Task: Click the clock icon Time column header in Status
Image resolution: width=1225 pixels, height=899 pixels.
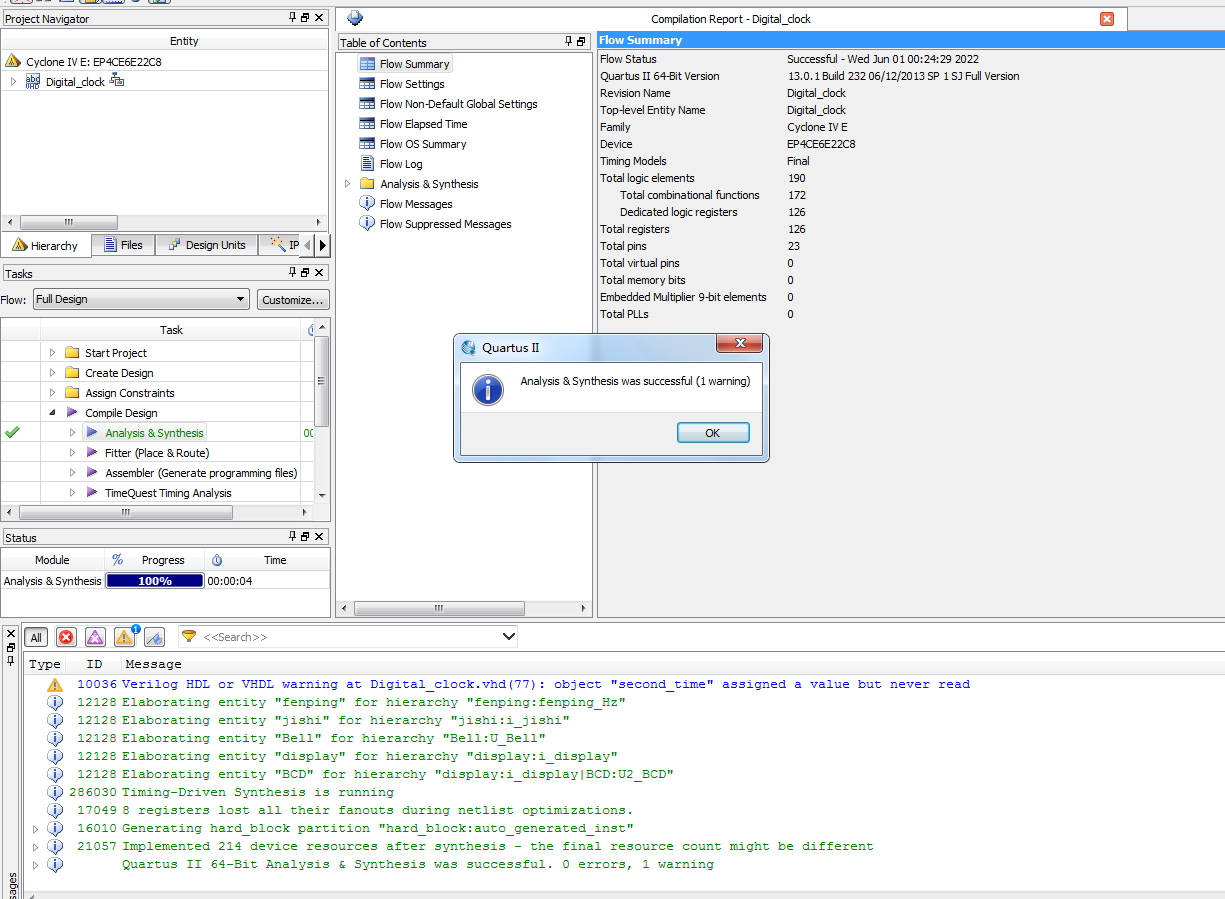Action: (217, 560)
